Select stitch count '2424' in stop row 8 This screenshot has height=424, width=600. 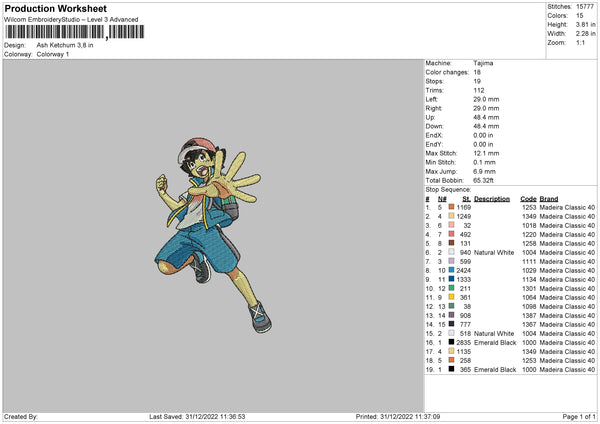463,270
